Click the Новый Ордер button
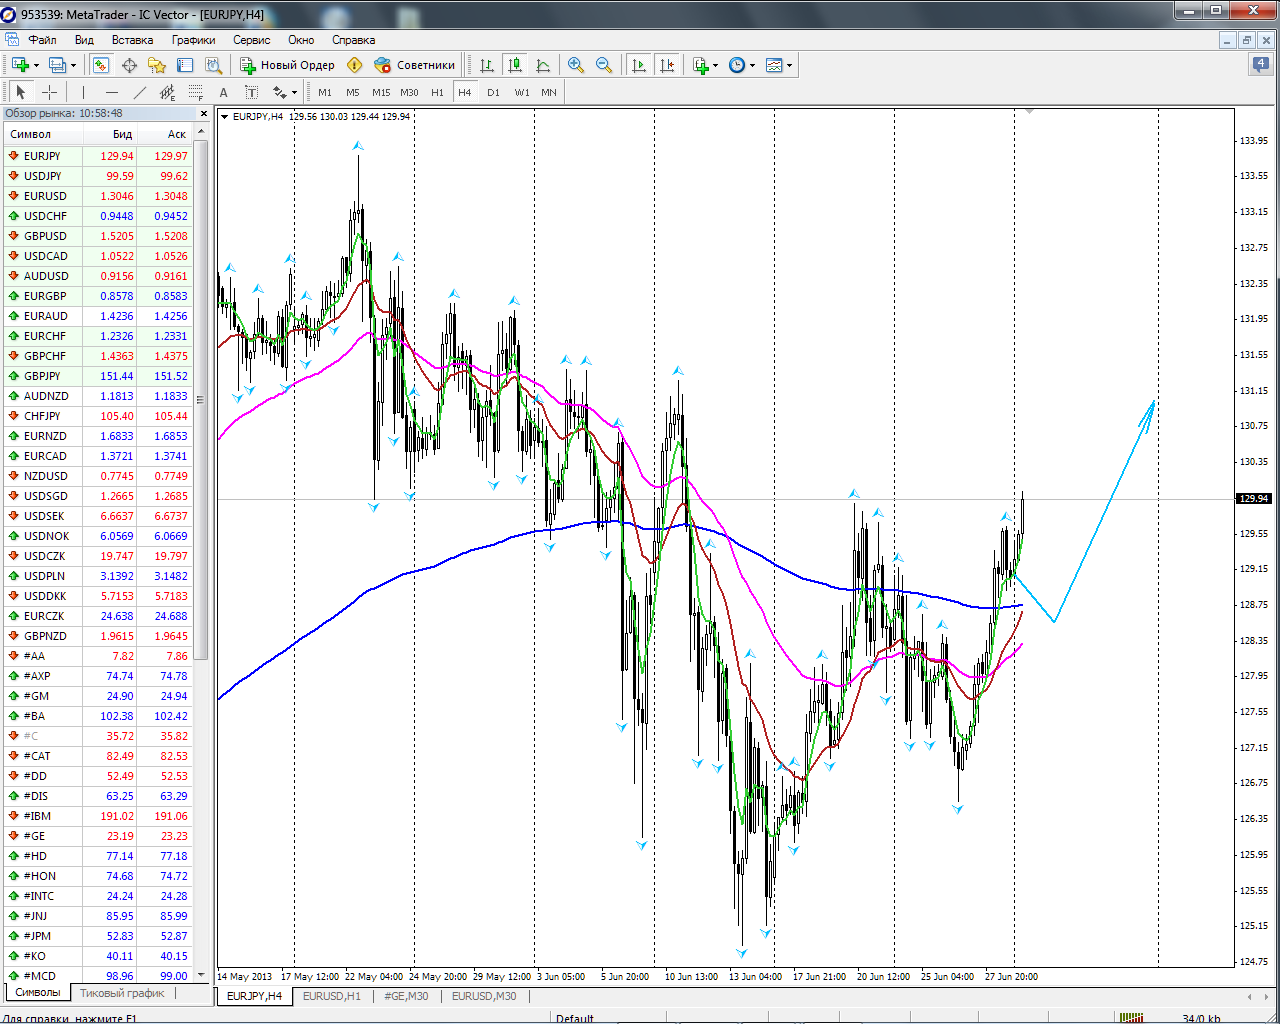Viewport: 1280px width, 1024px height. pyautogui.click(x=288, y=65)
